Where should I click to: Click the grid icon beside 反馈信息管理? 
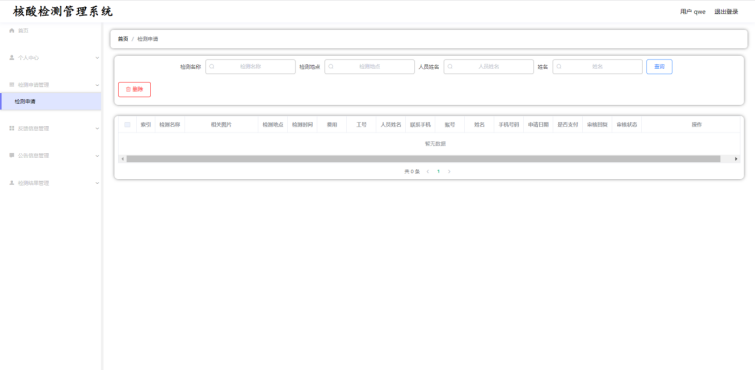pos(12,128)
